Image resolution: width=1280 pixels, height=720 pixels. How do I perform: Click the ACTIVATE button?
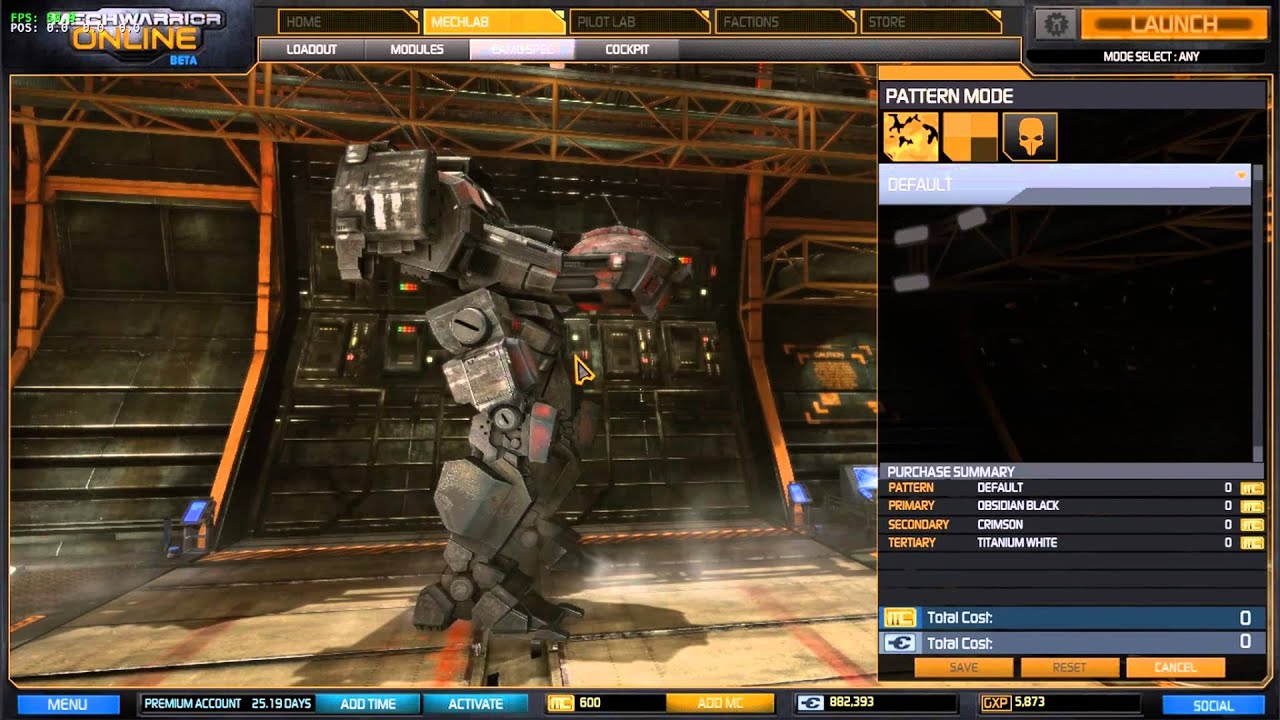pos(475,704)
